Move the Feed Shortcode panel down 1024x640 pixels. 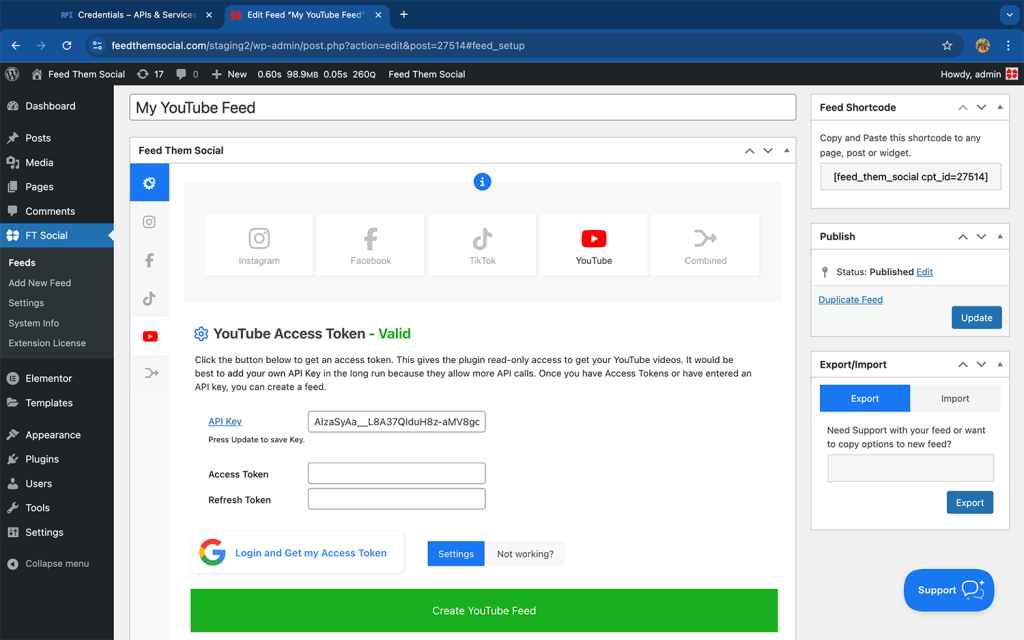click(981, 108)
